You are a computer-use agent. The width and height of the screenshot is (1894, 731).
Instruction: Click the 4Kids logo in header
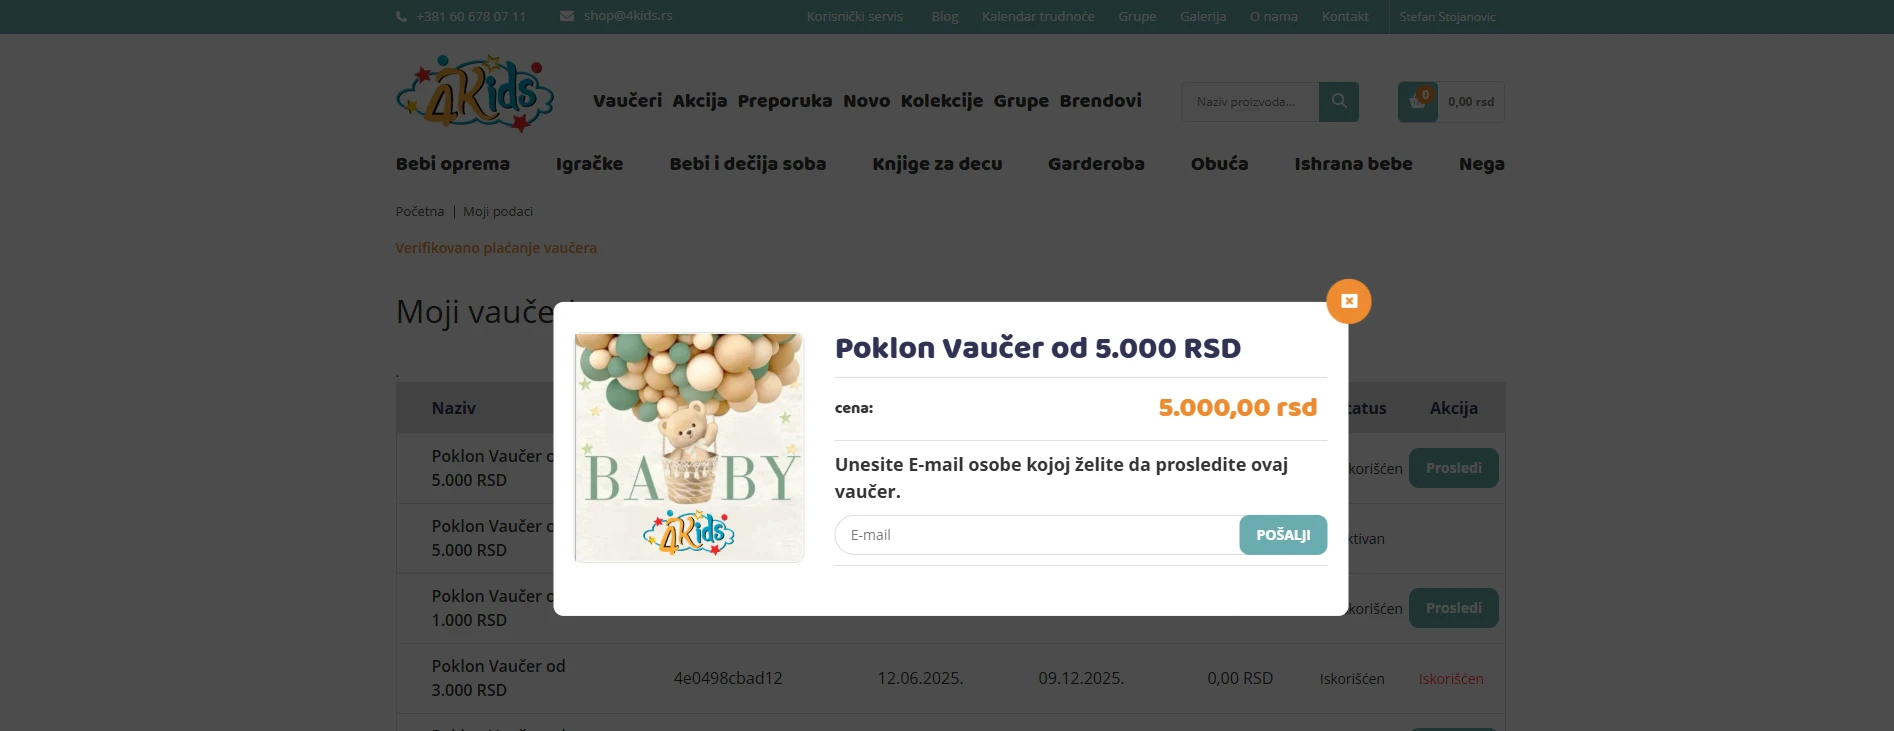(475, 94)
